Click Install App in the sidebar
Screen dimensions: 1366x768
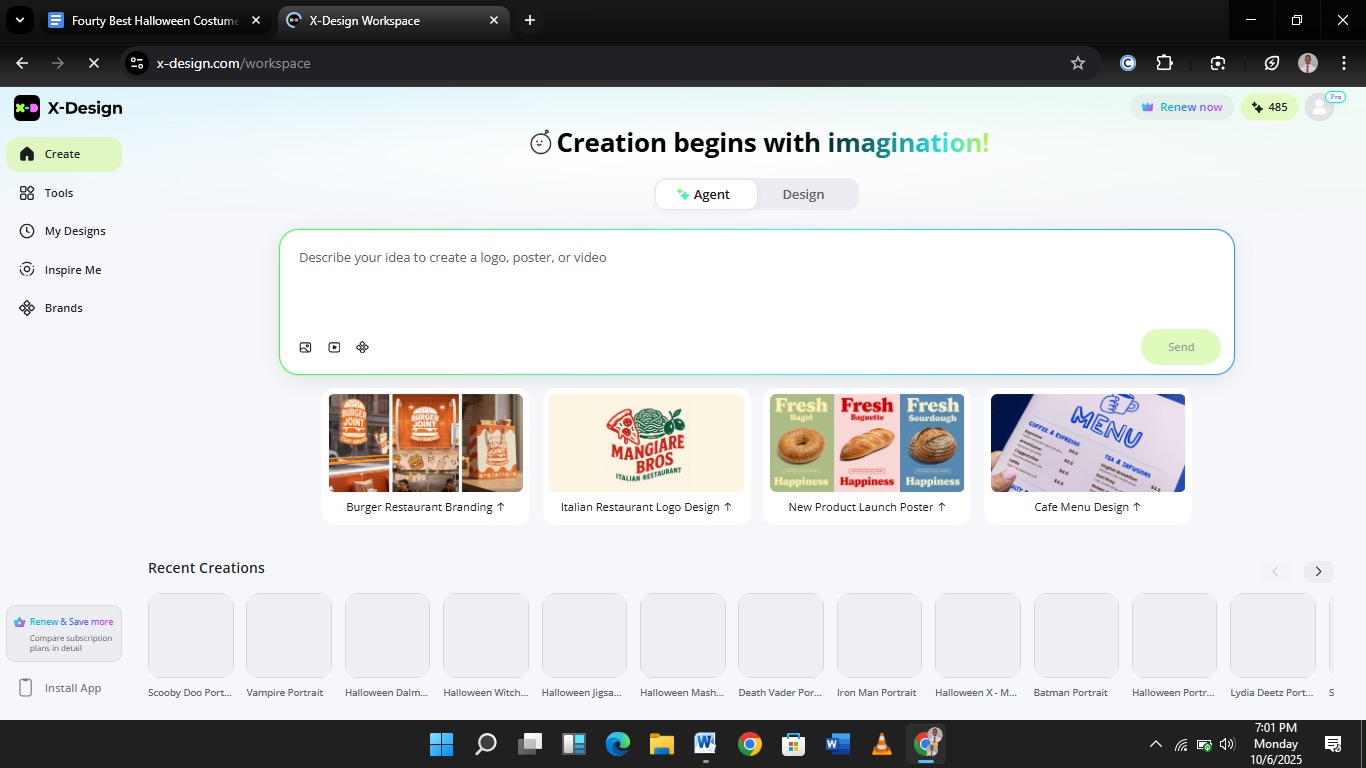click(x=72, y=688)
